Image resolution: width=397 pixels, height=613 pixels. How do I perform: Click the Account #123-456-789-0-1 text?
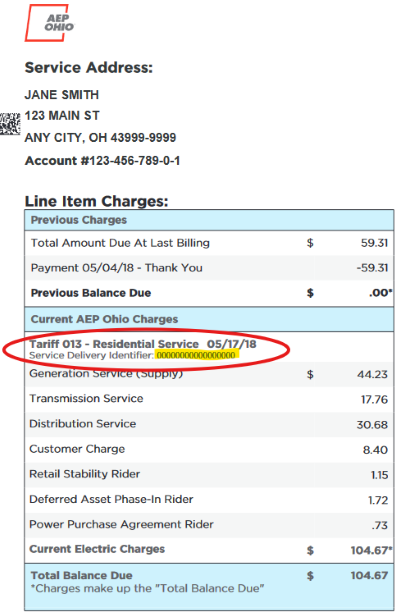(102, 161)
